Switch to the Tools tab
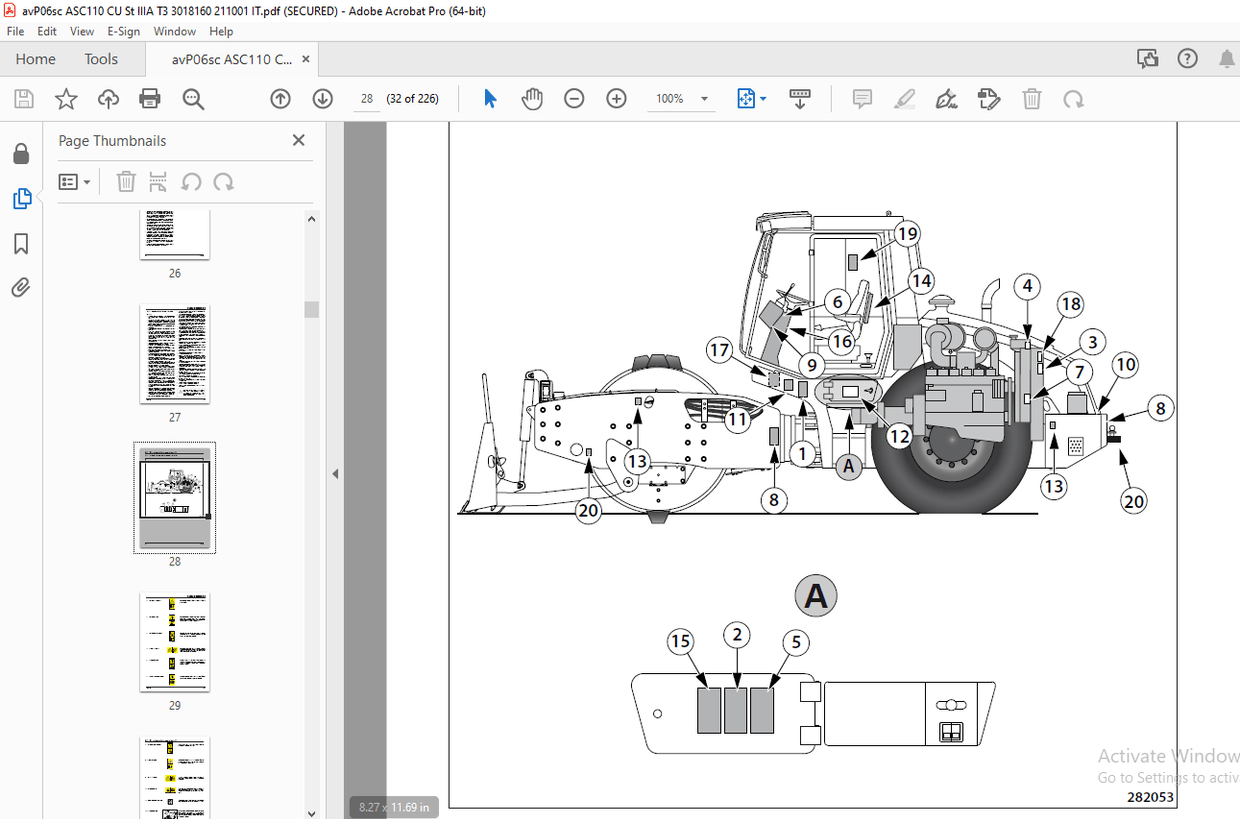1240x819 pixels. [100, 59]
